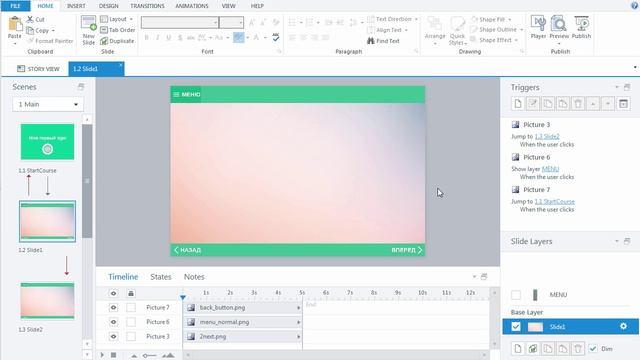
Task: Open the font name combo box
Action: pos(180,22)
